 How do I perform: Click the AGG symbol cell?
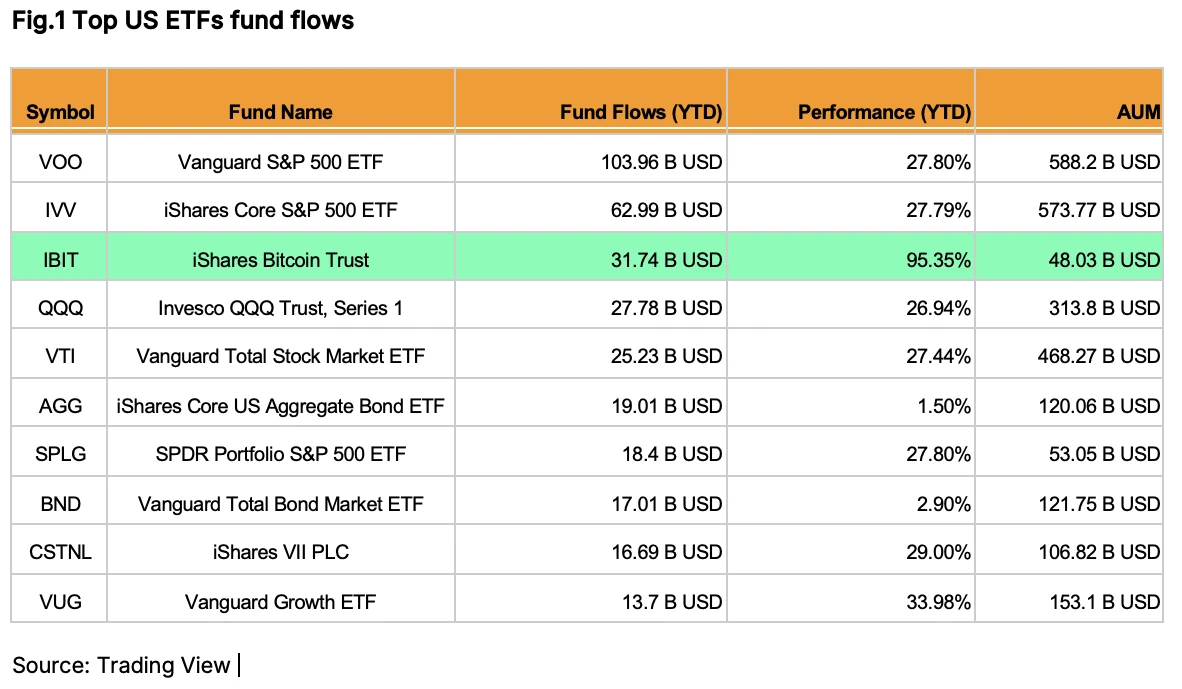60,406
